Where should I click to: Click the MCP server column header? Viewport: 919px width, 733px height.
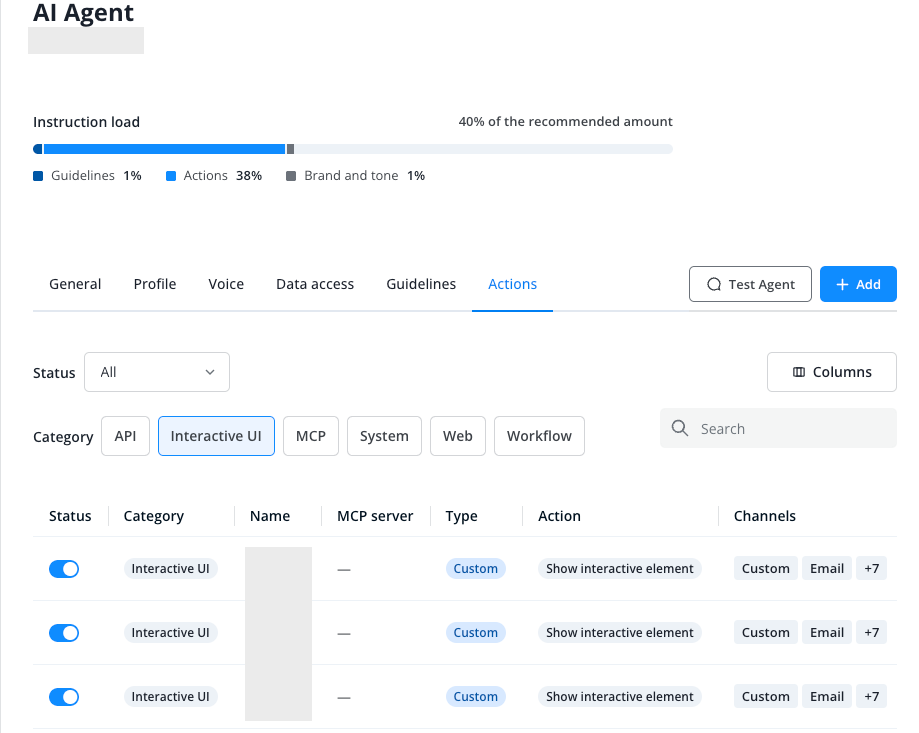pos(375,516)
